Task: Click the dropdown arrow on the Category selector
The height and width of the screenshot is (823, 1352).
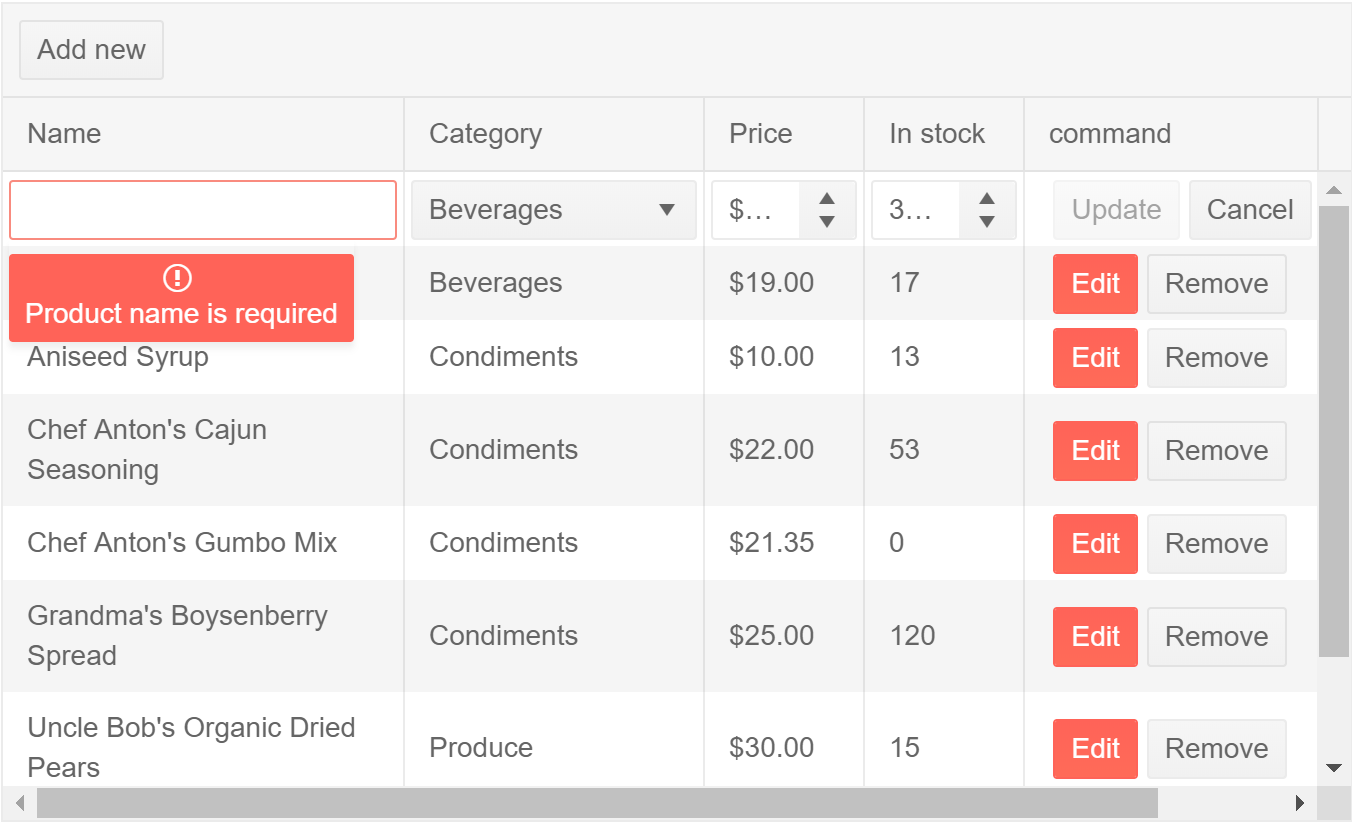Action: [x=668, y=210]
